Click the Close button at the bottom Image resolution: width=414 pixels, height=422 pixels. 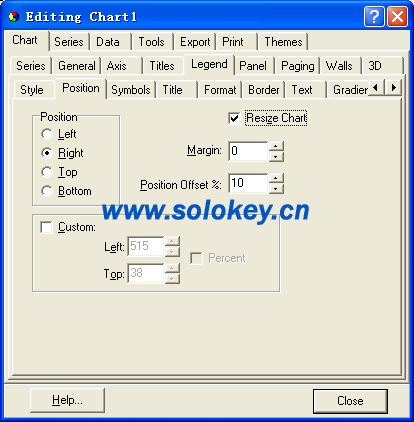350,401
